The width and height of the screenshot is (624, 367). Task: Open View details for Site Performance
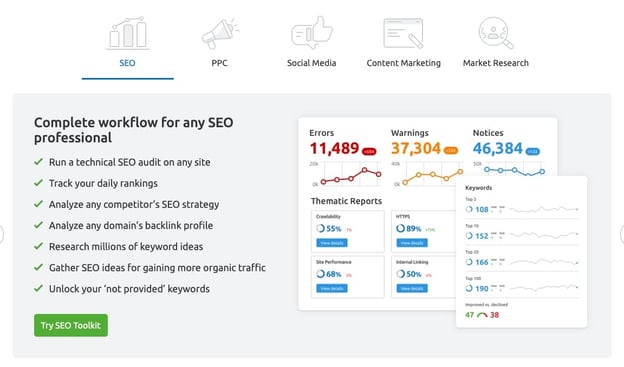coord(332,288)
